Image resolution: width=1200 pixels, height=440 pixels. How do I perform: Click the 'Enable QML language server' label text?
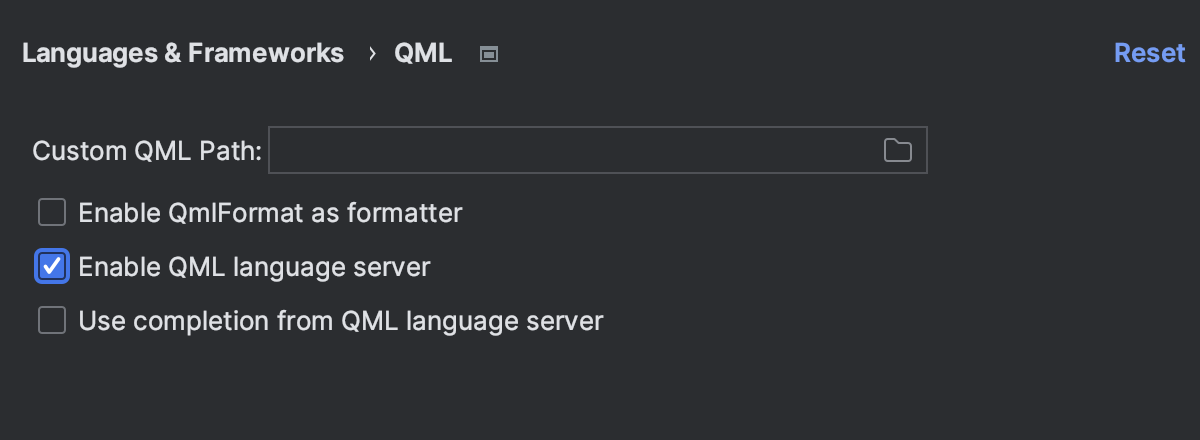[254, 267]
